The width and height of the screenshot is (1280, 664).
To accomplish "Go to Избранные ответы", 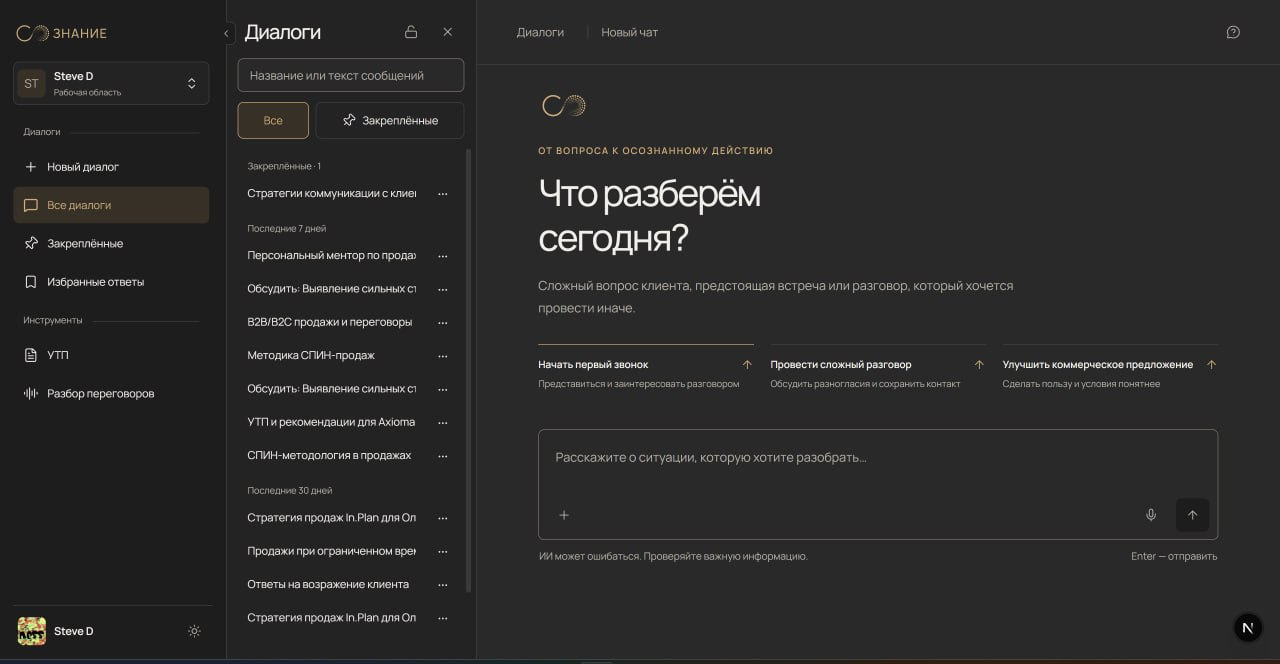I will [x=111, y=282].
